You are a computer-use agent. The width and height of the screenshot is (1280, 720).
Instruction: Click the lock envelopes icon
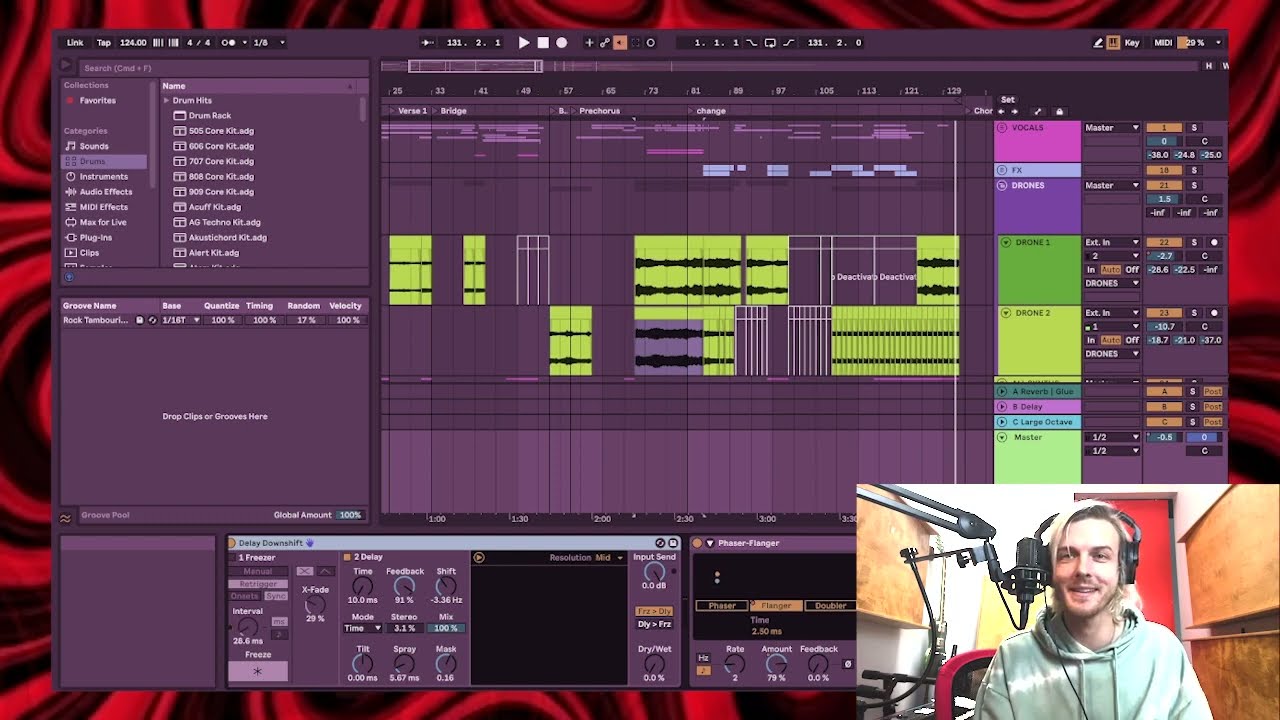[1060, 112]
